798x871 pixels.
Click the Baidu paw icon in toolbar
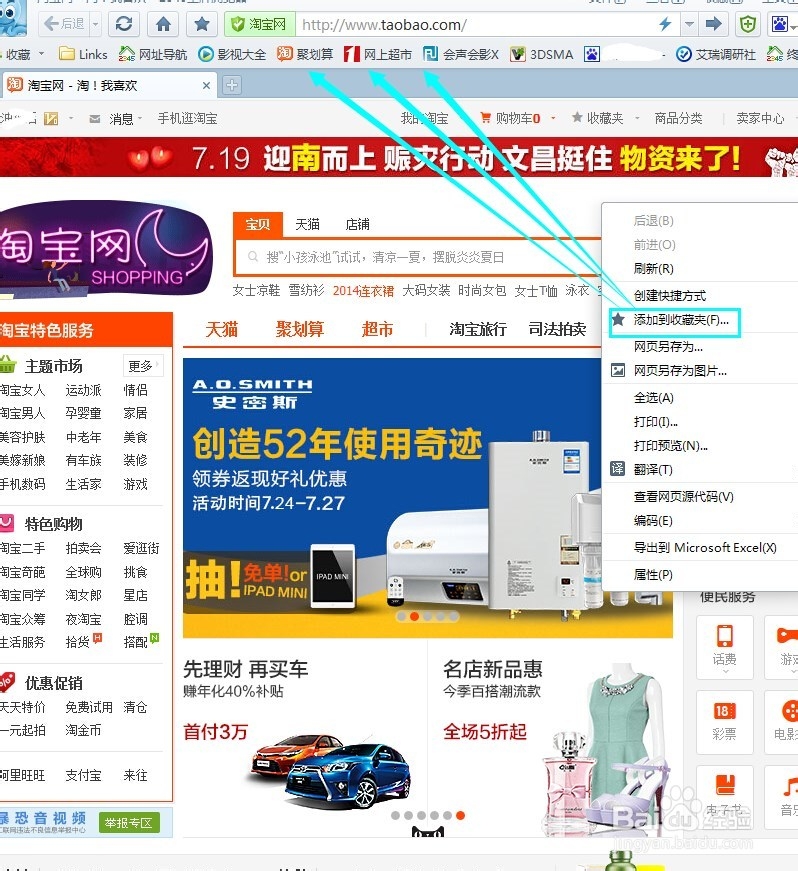point(780,24)
